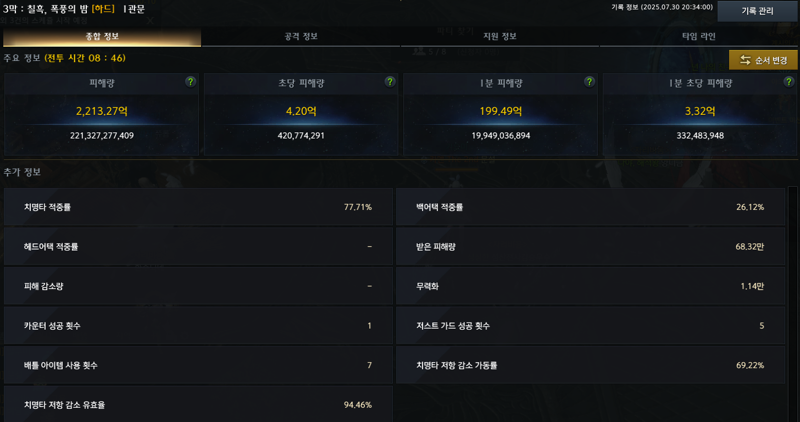The height and width of the screenshot is (422, 800).
Task: Select the 지원 정보 tab
Action: 500,37
